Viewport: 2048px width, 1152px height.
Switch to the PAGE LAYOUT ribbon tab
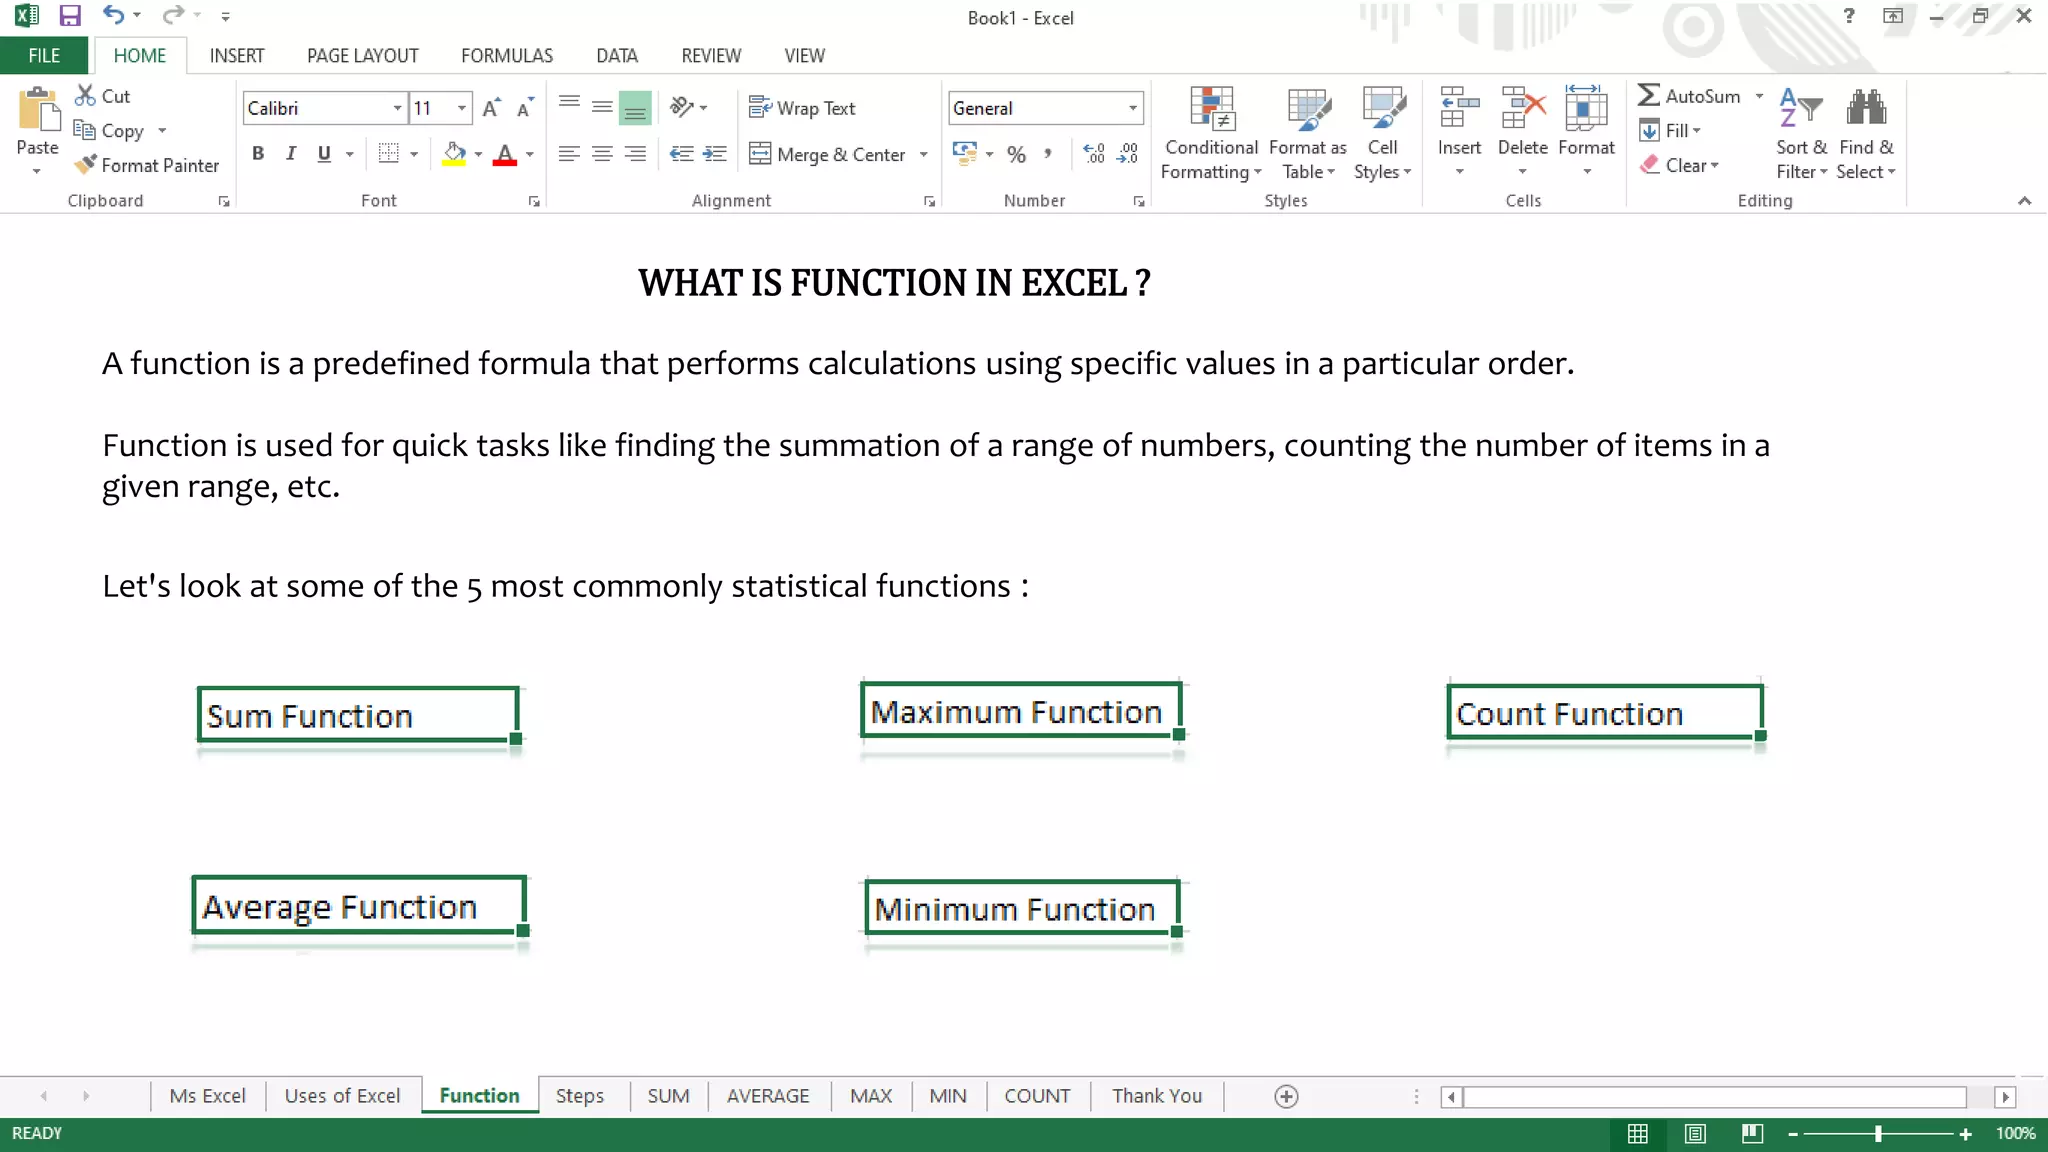363,56
